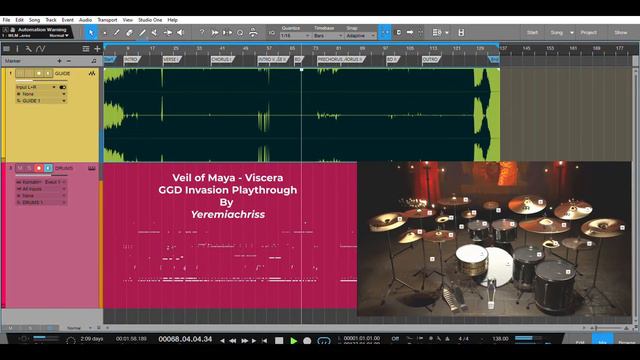Click the record button in transport

pos(307,340)
